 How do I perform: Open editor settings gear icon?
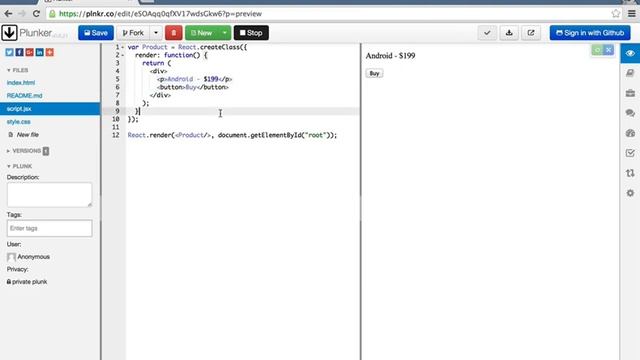[x=630, y=193]
